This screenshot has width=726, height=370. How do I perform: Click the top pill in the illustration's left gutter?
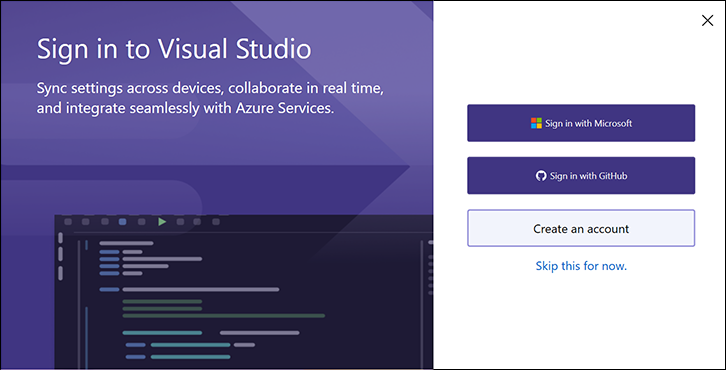[x=60, y=238]
